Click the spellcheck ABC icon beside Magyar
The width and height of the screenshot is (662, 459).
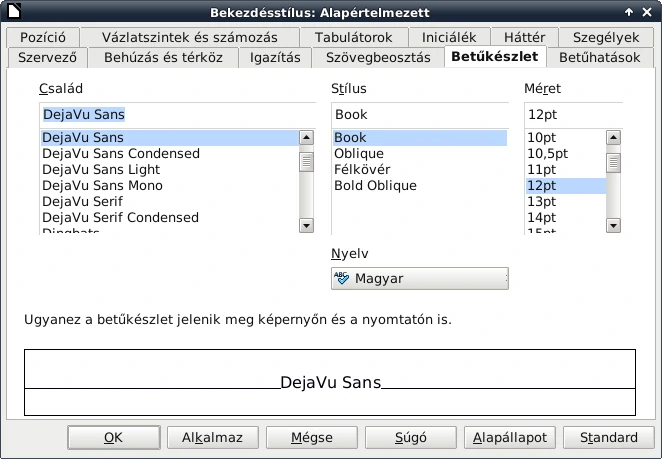tap(342, 278)
